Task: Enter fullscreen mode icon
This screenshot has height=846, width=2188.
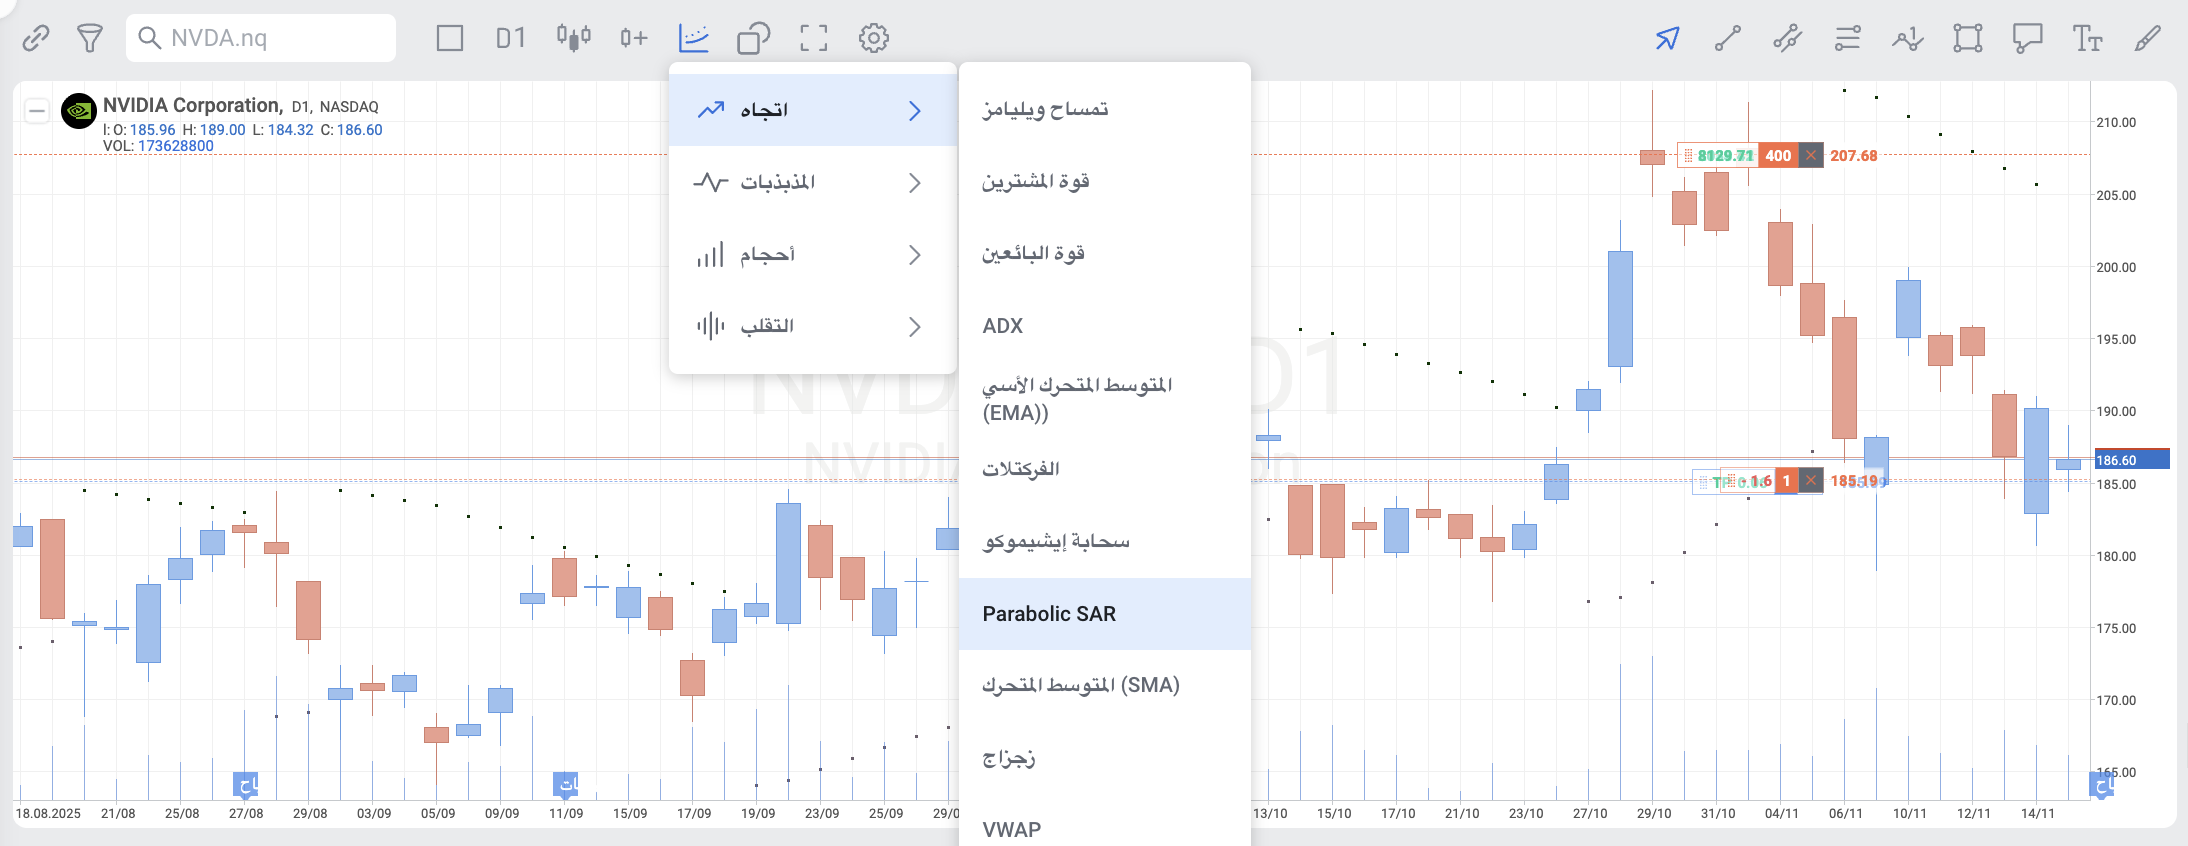Action: click(814, 38)
